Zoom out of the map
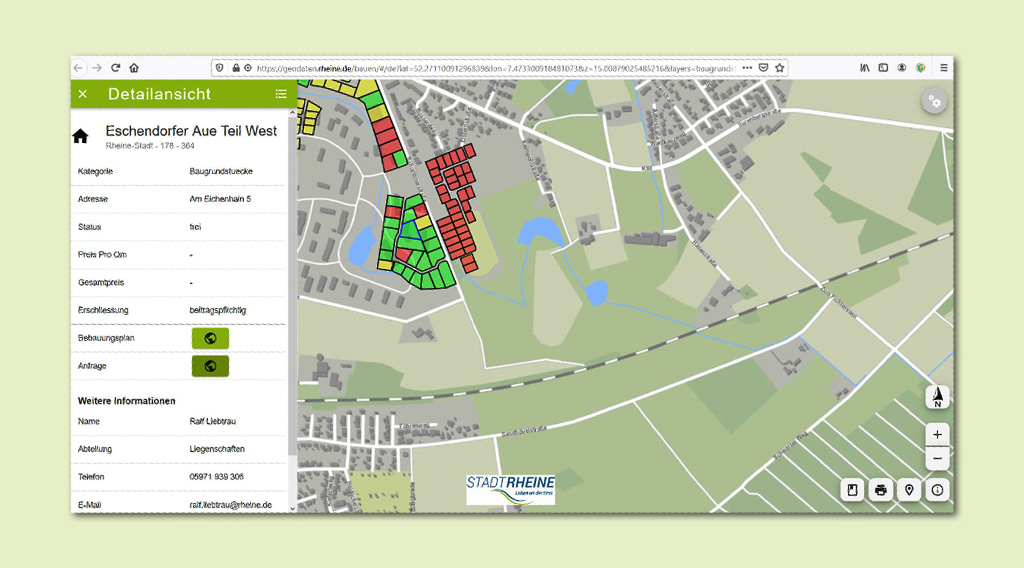Image resolution: width=1024 pixels, height=568 pixels. pyautogui.click(x=937, y=458)
